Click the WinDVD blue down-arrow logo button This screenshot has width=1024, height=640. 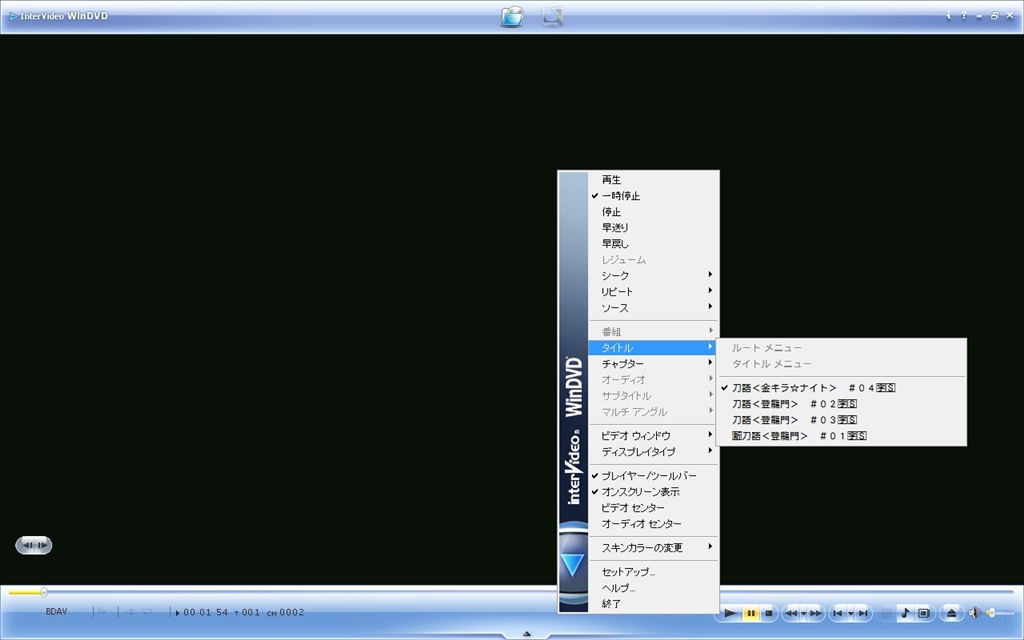pos(573,564)
